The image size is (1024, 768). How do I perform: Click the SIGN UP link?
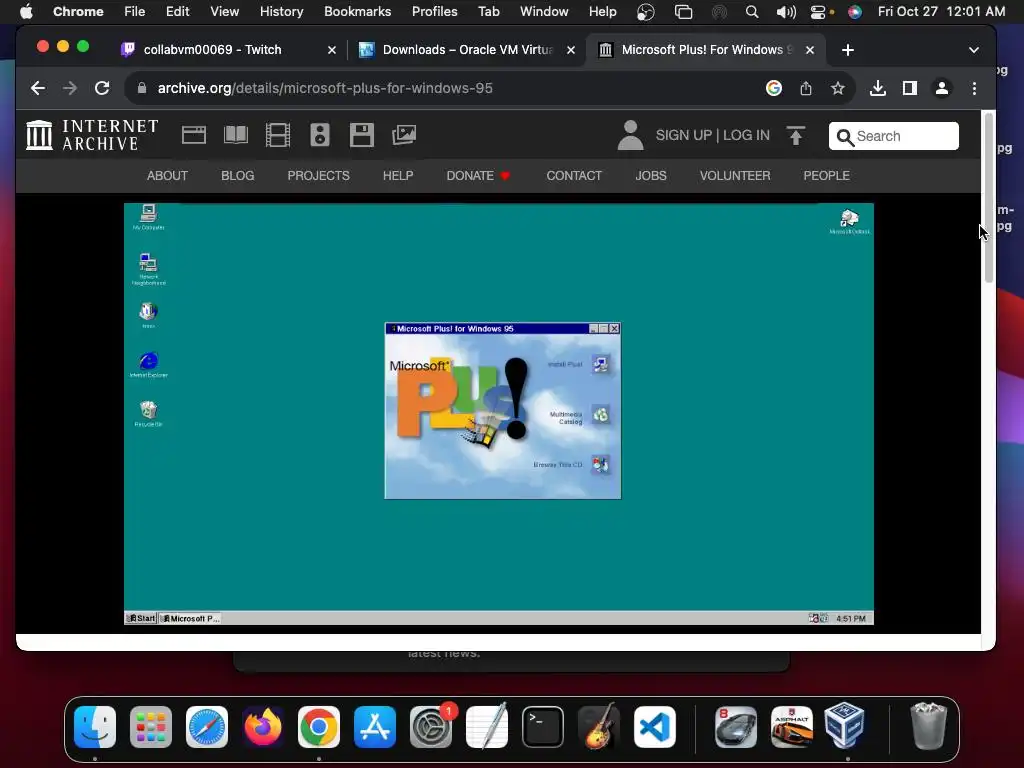(684, 135)
